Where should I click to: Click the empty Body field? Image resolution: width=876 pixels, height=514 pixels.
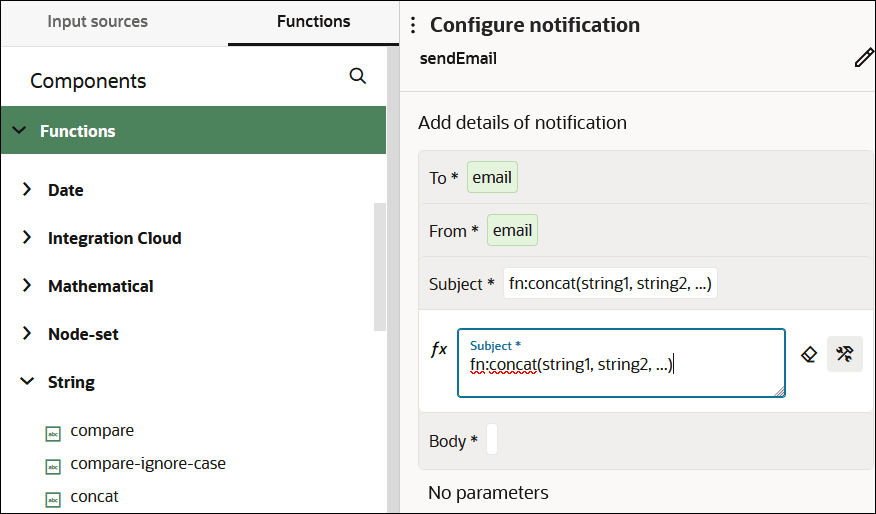492,441
